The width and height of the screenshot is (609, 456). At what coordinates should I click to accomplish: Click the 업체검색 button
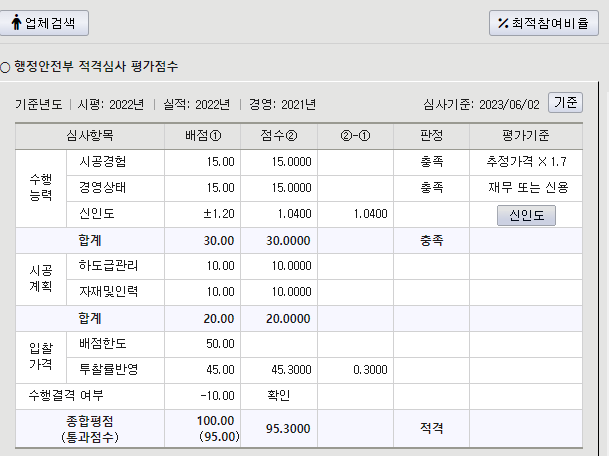44,23
